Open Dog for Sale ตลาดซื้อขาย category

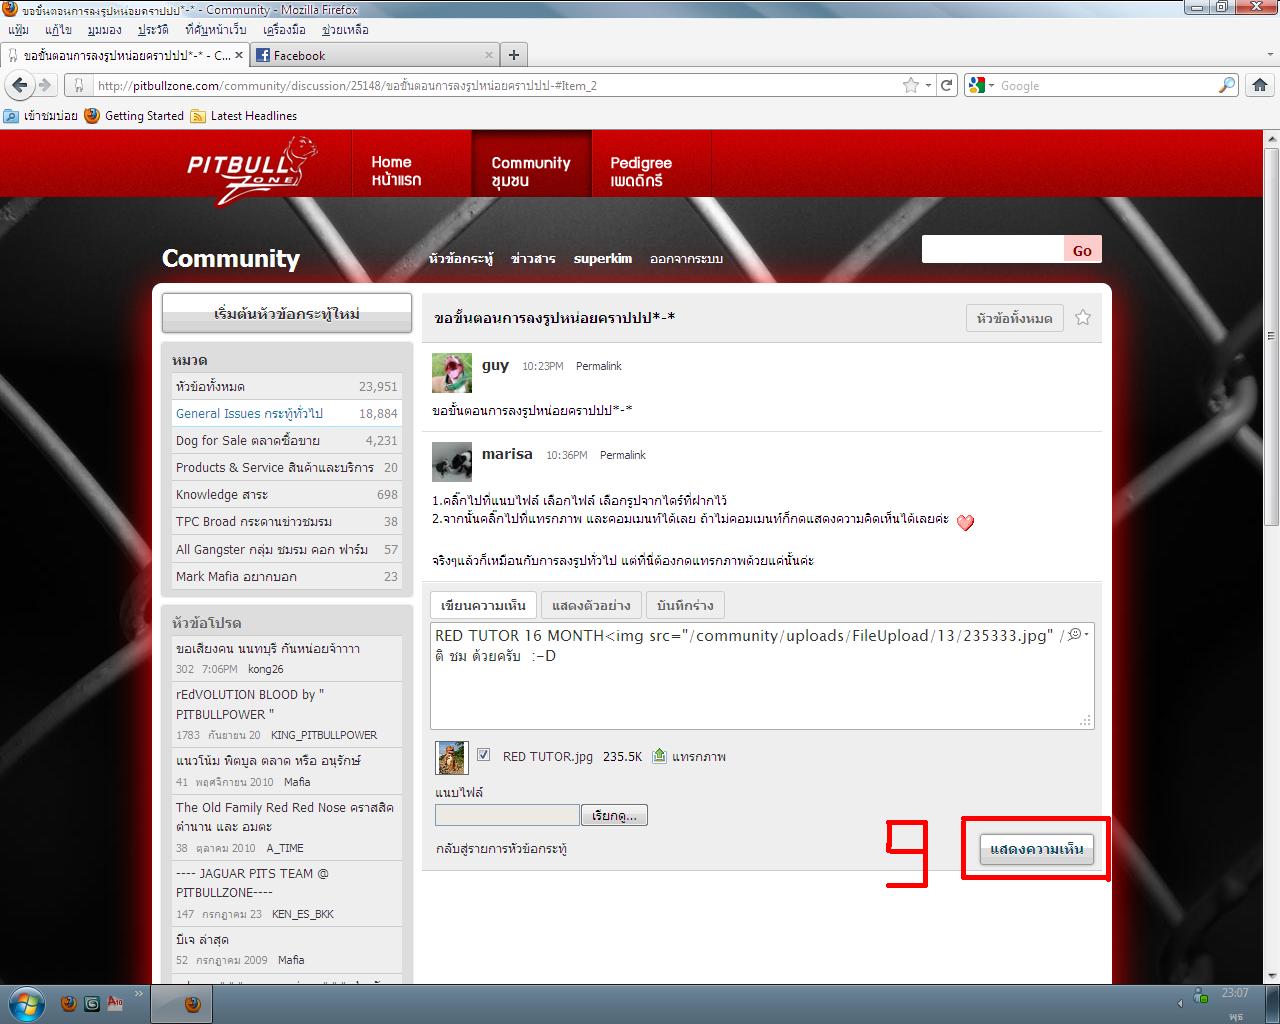pos(287,440)
